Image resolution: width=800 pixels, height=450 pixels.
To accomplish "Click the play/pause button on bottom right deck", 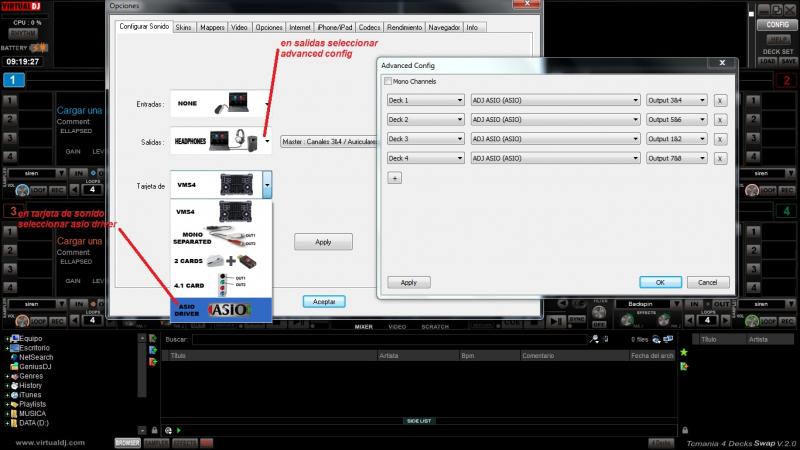I will [556, 321].
